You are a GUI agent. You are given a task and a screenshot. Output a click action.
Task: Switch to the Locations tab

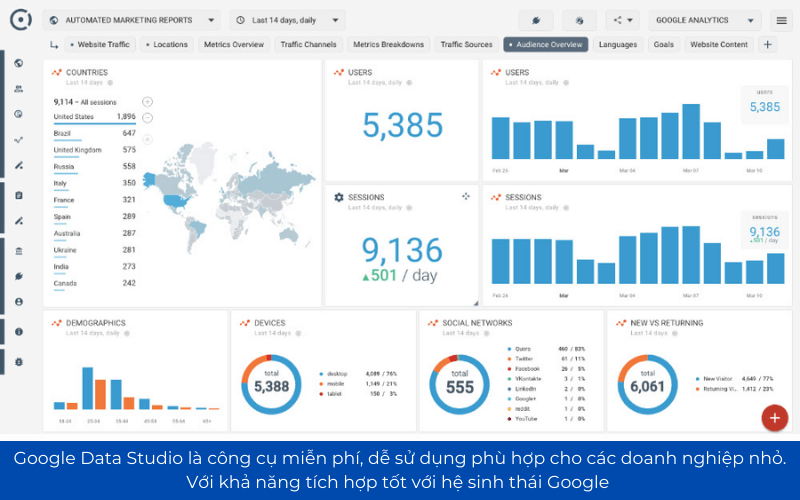pyautogui.click(x=167, y=44)
